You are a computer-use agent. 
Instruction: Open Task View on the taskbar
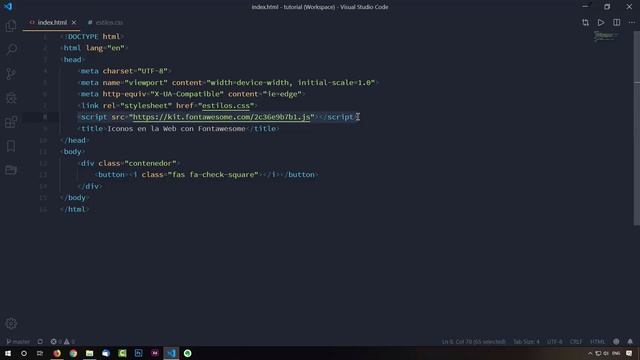point(40,353)
